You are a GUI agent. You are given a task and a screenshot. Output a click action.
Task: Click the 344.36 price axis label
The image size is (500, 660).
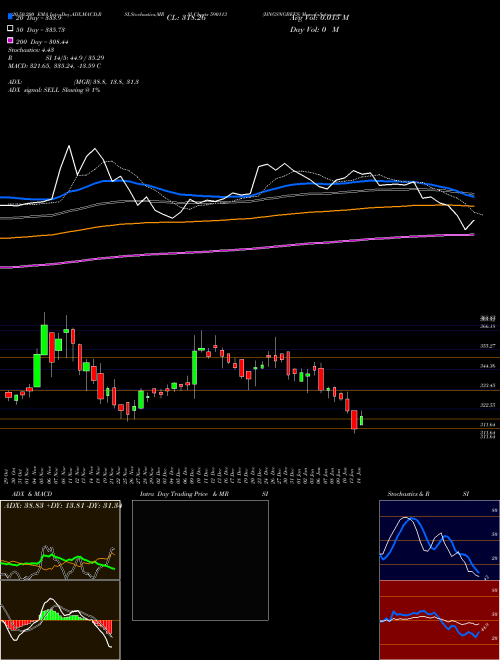[x=487, y=366]
